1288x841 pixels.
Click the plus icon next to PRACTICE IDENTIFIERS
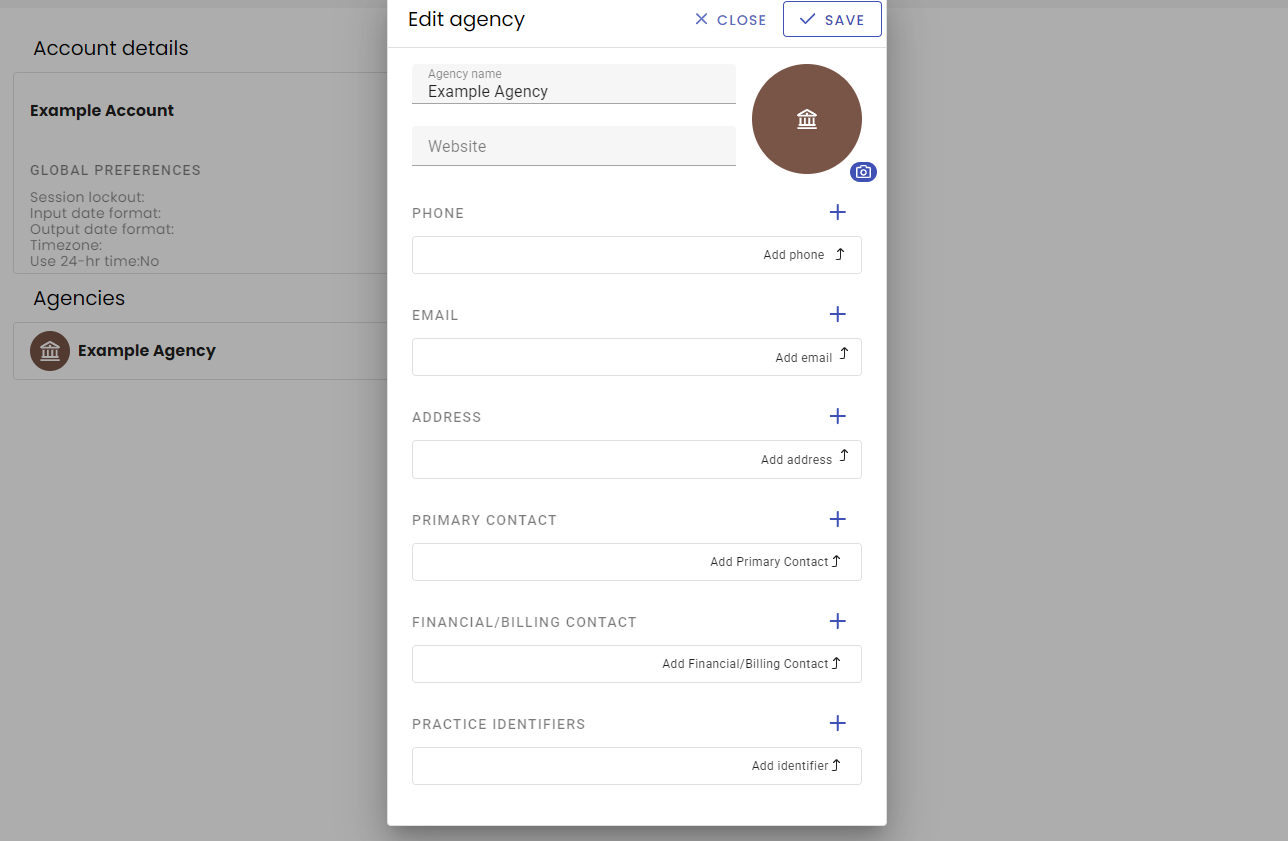coord(838,723)
